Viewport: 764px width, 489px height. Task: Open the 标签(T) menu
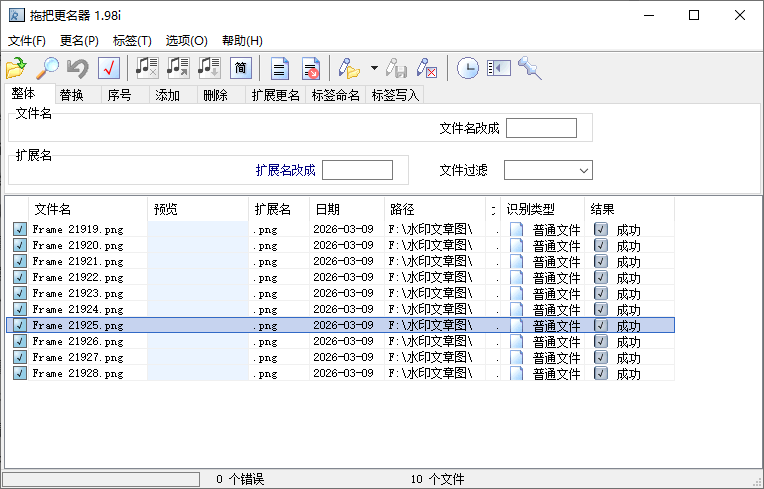pyautogui.click(x=132, y=40)
